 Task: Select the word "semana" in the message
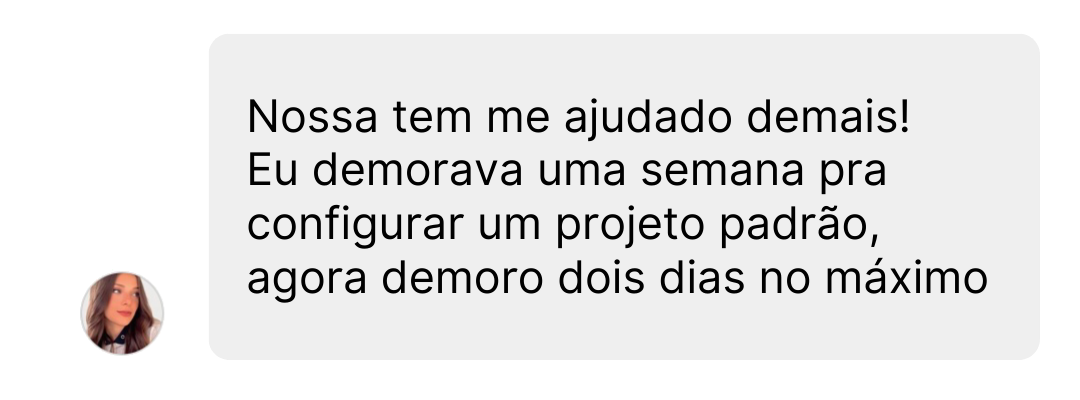(722, 173)
